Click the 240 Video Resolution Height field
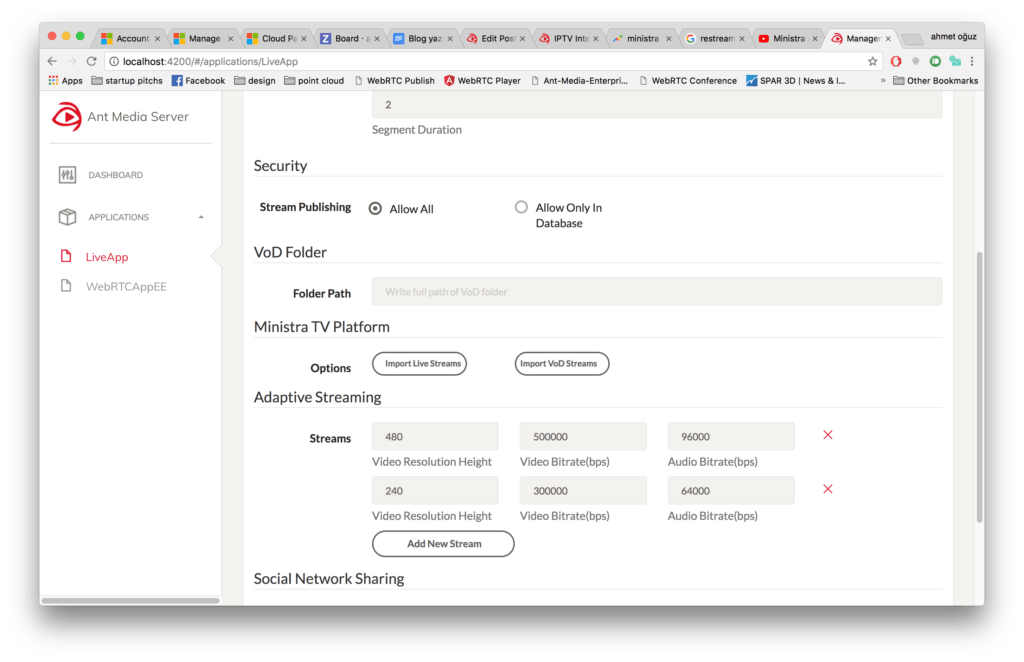The width and height of the screenshot is (1024, 662). click(x=435, y=490)
